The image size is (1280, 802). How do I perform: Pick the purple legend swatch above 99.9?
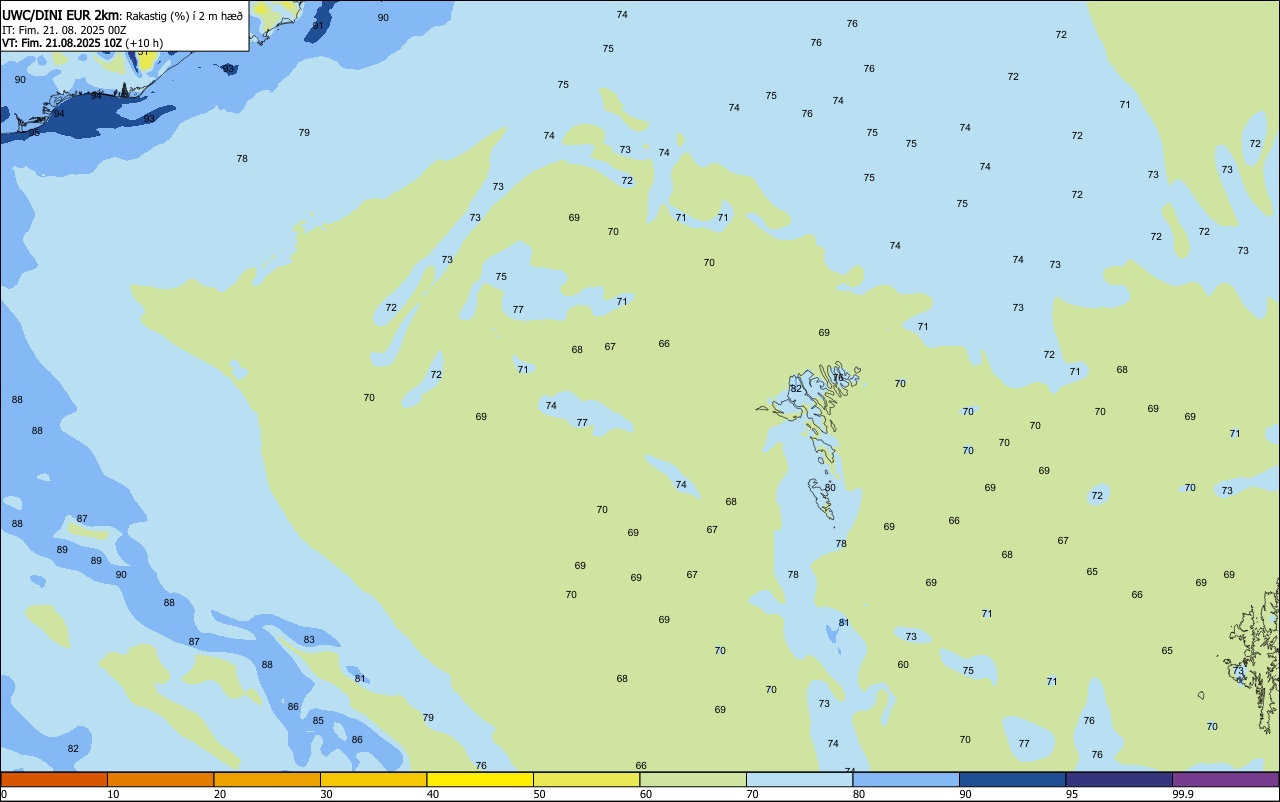pos(1225,779)
